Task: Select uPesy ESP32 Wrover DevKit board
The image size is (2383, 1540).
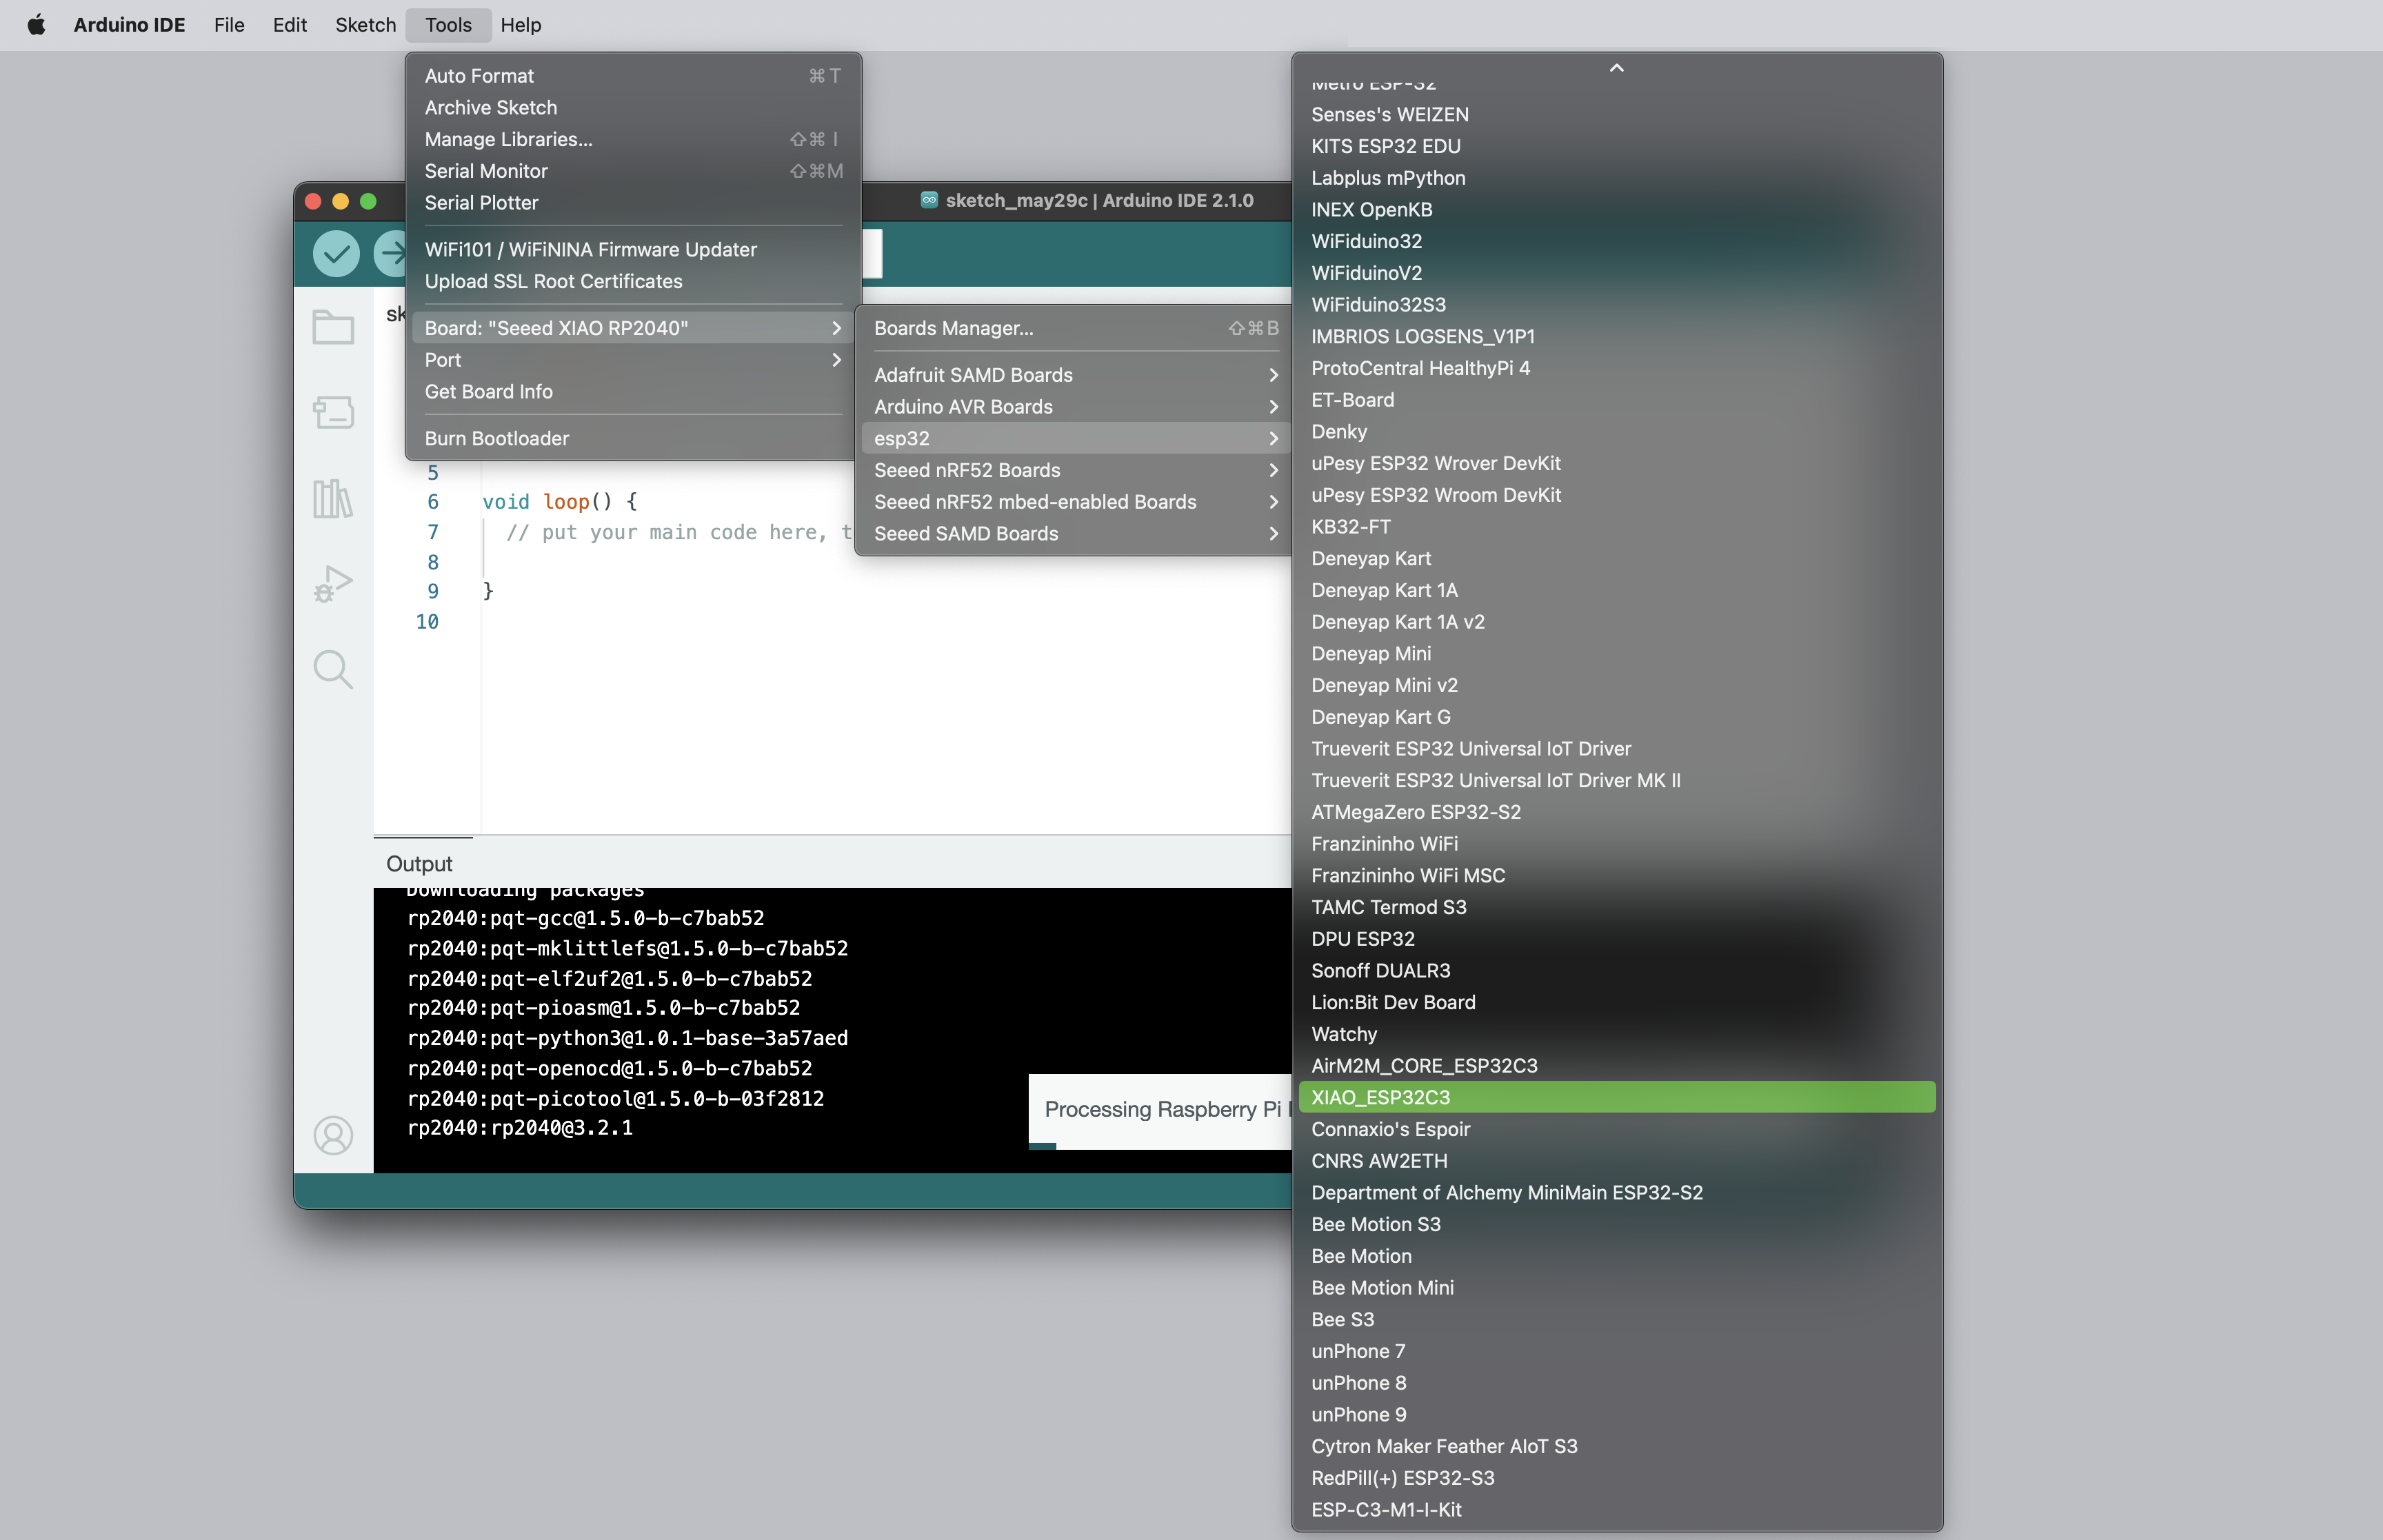Action: 1616,463
